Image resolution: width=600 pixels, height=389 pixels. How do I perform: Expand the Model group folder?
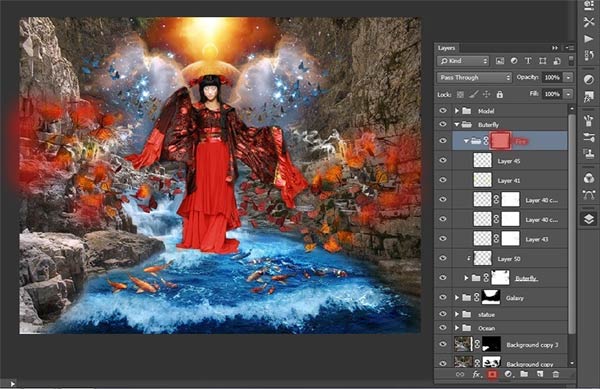(457, 111)
